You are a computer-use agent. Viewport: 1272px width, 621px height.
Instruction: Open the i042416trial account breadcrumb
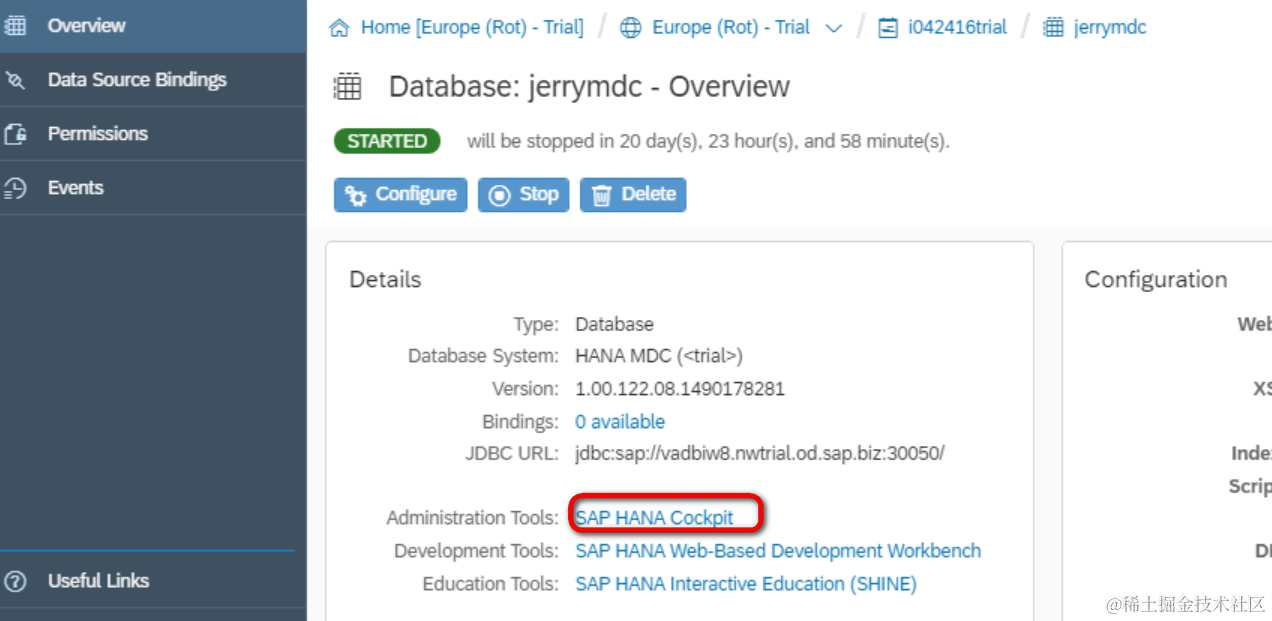(957, 28)
